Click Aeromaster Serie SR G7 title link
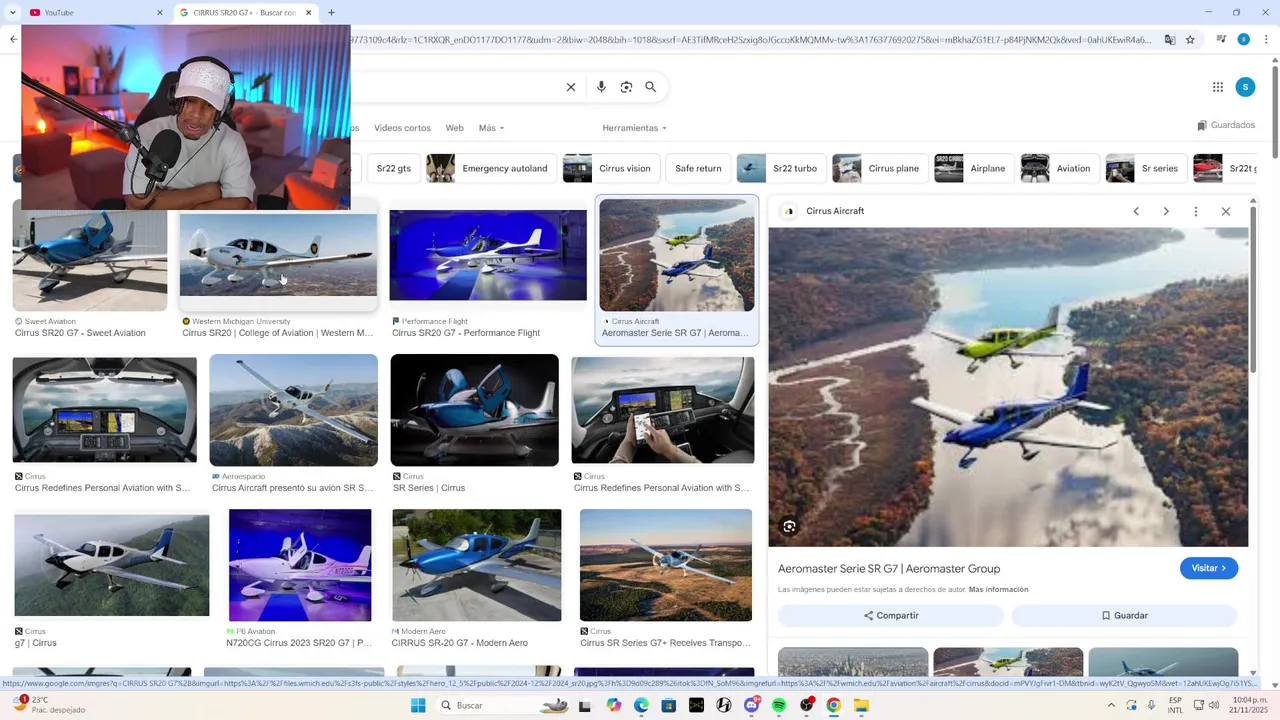Image resolution: width=1280 pixels, height=720 pixels. (889, 569)
